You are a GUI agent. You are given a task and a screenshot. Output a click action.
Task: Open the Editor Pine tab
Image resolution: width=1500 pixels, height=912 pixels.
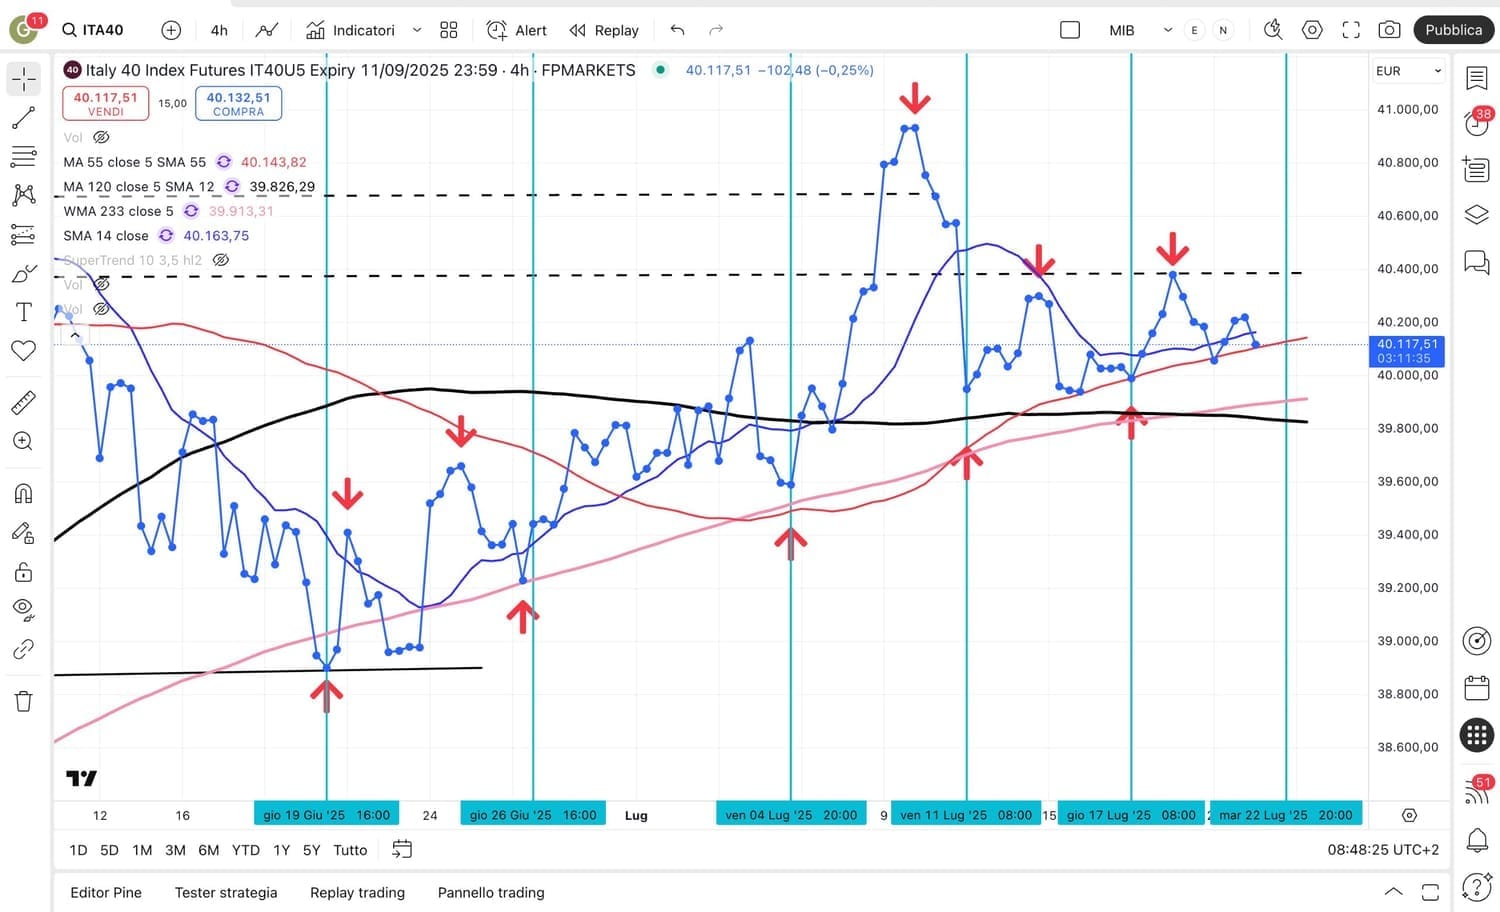106,892
